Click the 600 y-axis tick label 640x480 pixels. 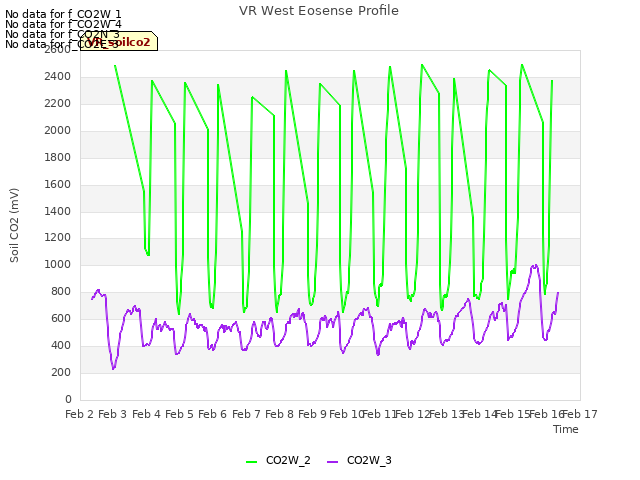(x=61, y=318)
